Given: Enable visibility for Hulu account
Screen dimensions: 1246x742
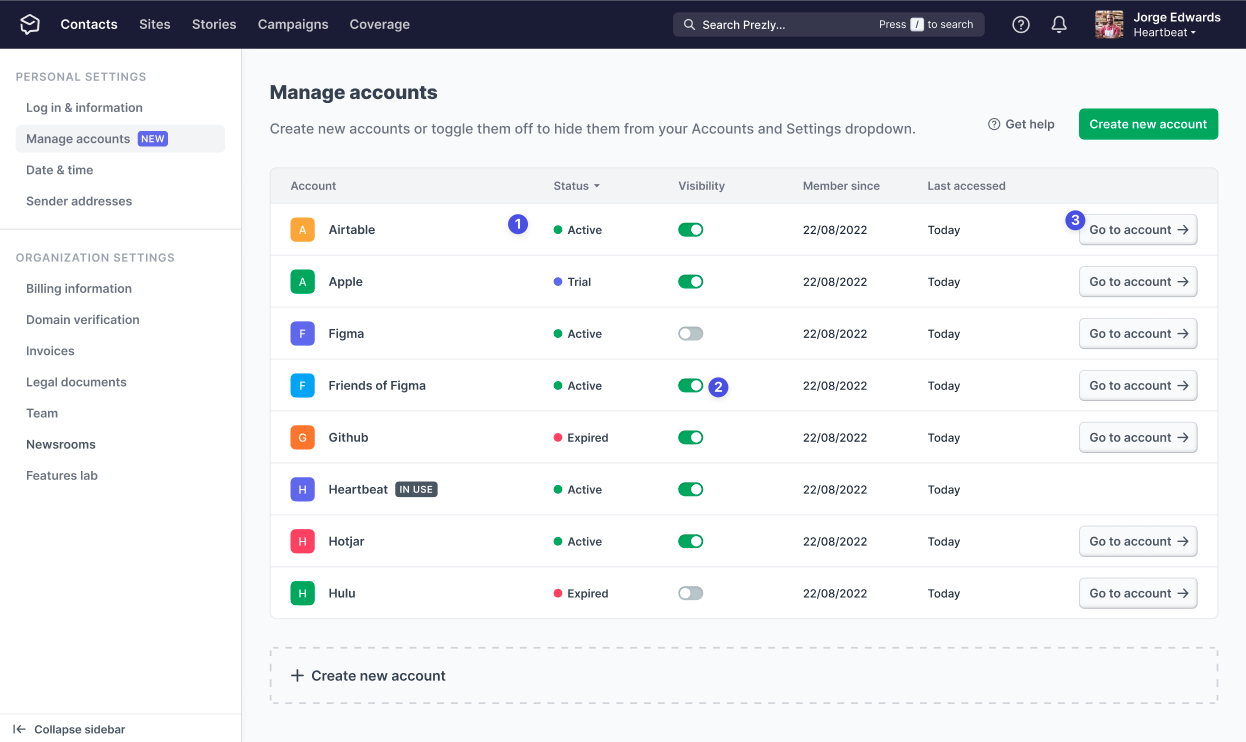Looking at the screenshot, I should click(x=691, y=594).
